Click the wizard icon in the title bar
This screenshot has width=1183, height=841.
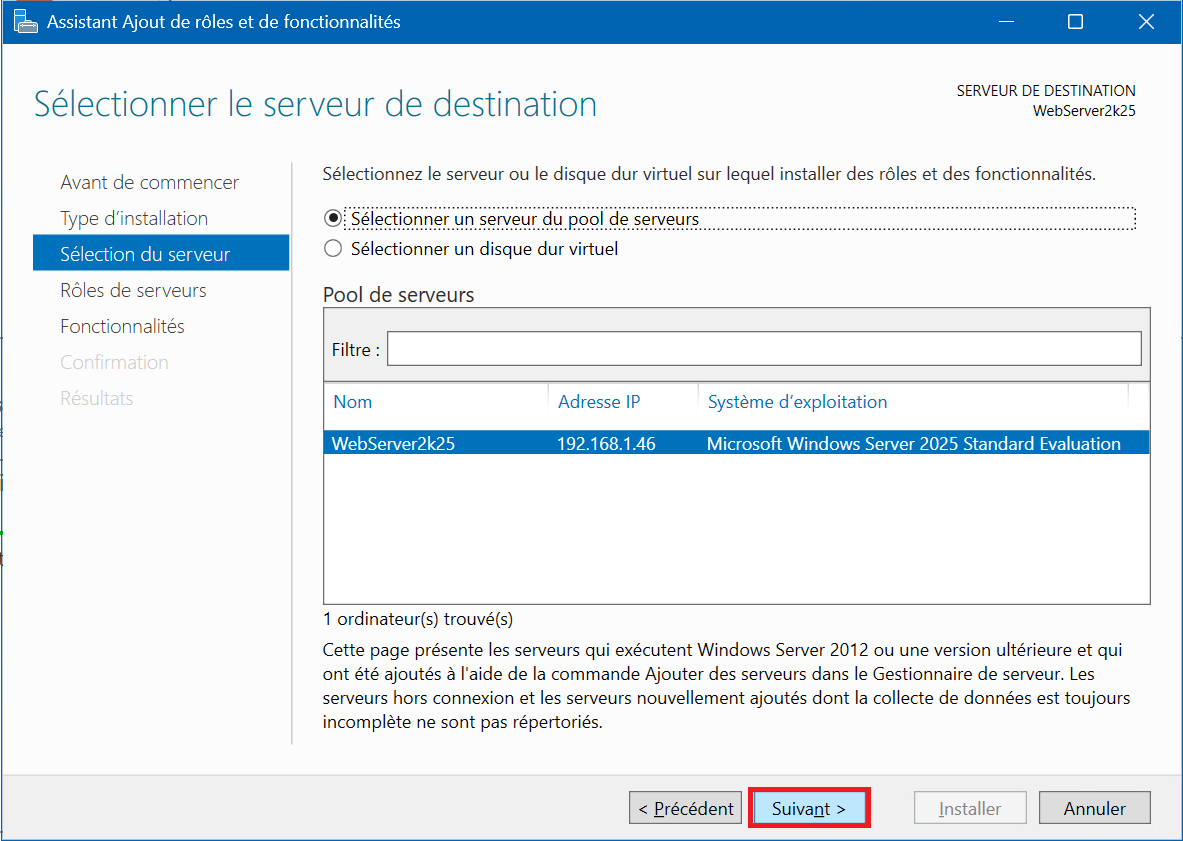26,21
